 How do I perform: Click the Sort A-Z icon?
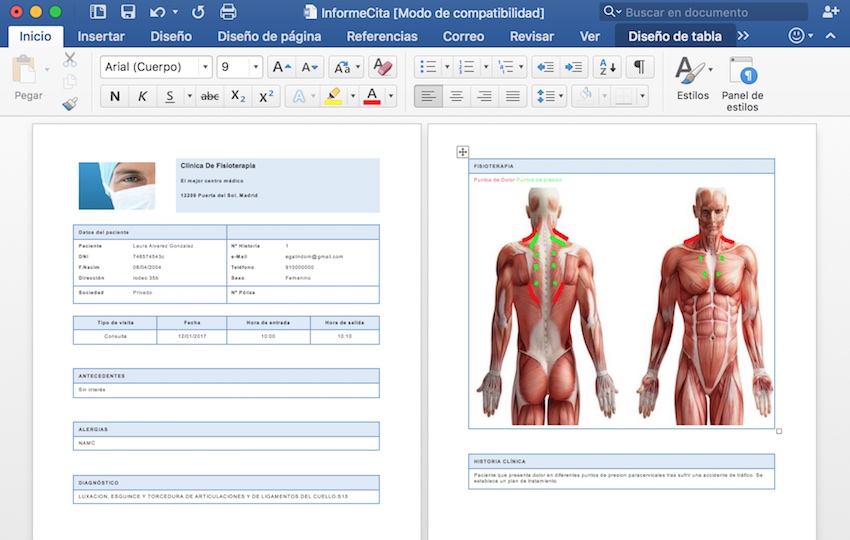[606, 67]
